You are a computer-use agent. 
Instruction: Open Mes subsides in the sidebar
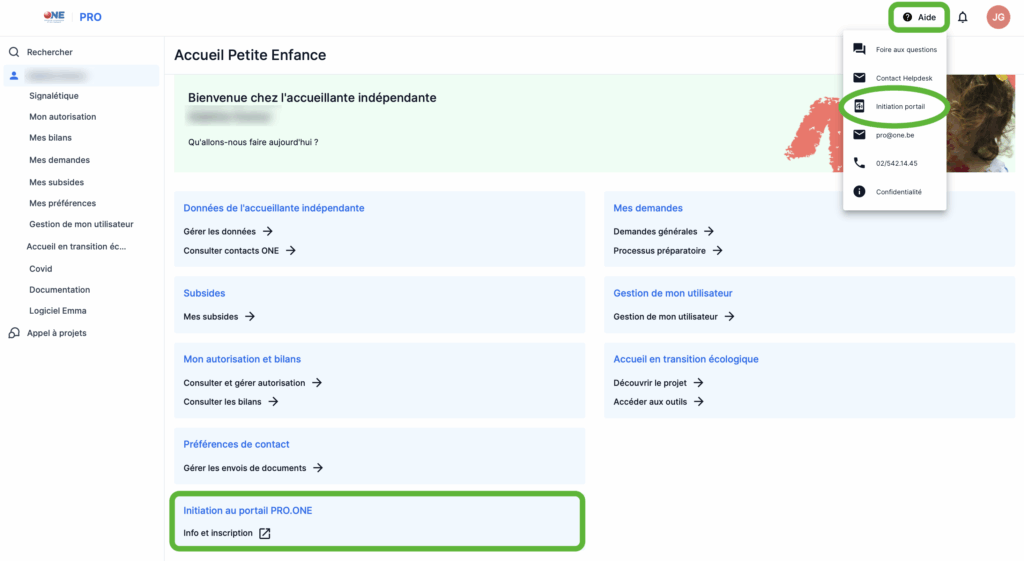[56, 182]
